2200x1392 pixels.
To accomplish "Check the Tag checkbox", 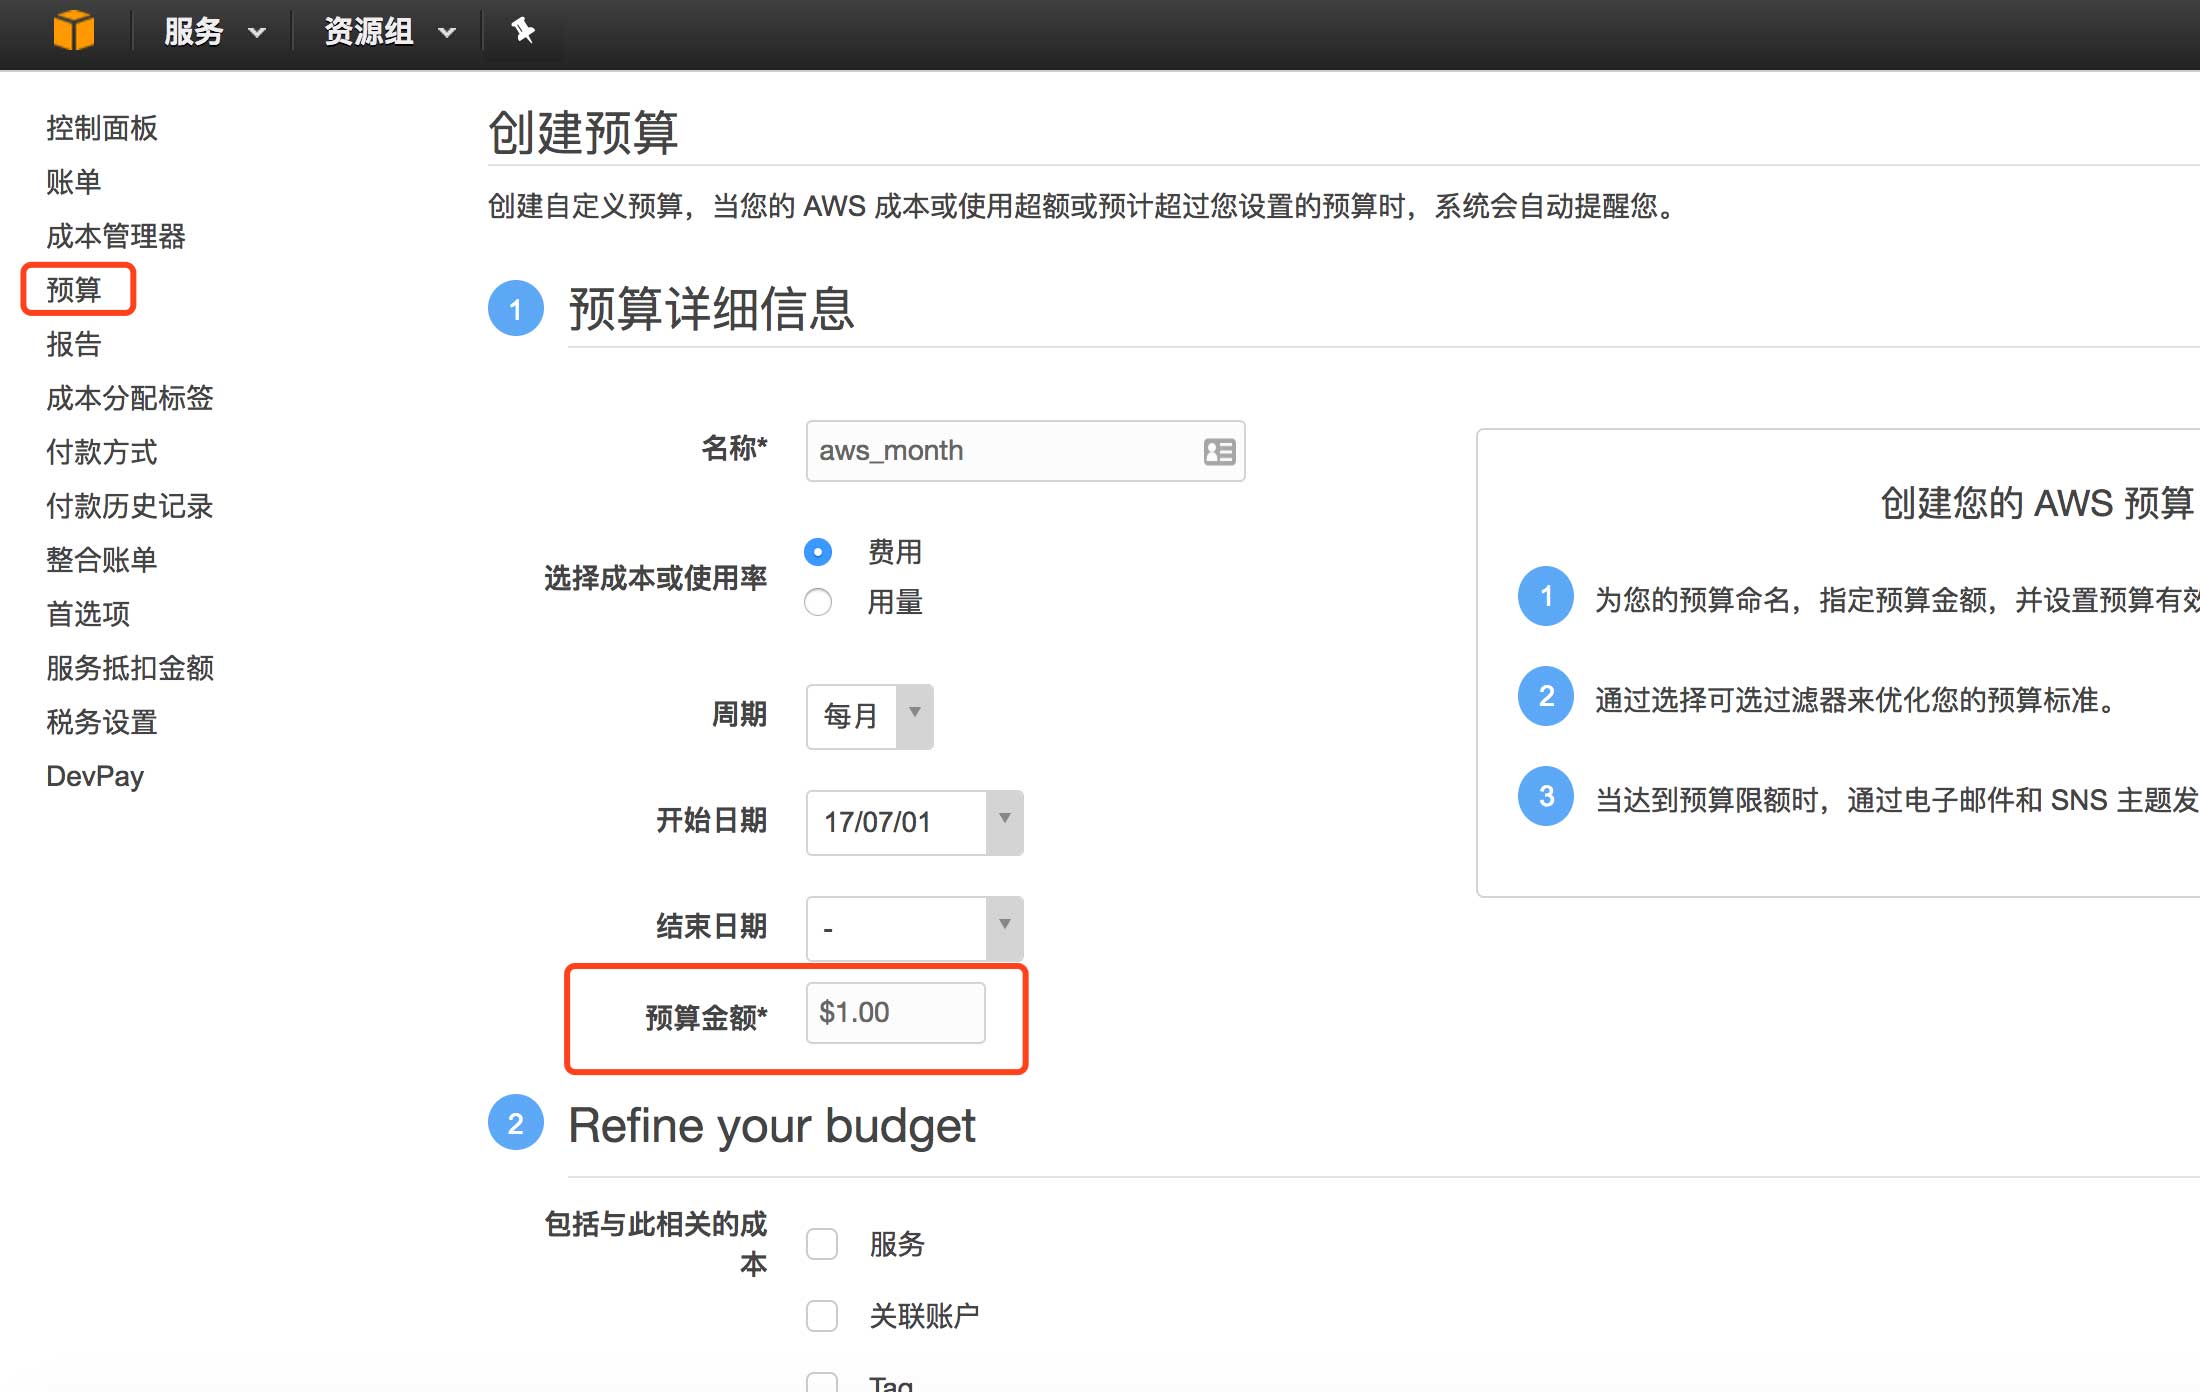I will pos(822,1384).
